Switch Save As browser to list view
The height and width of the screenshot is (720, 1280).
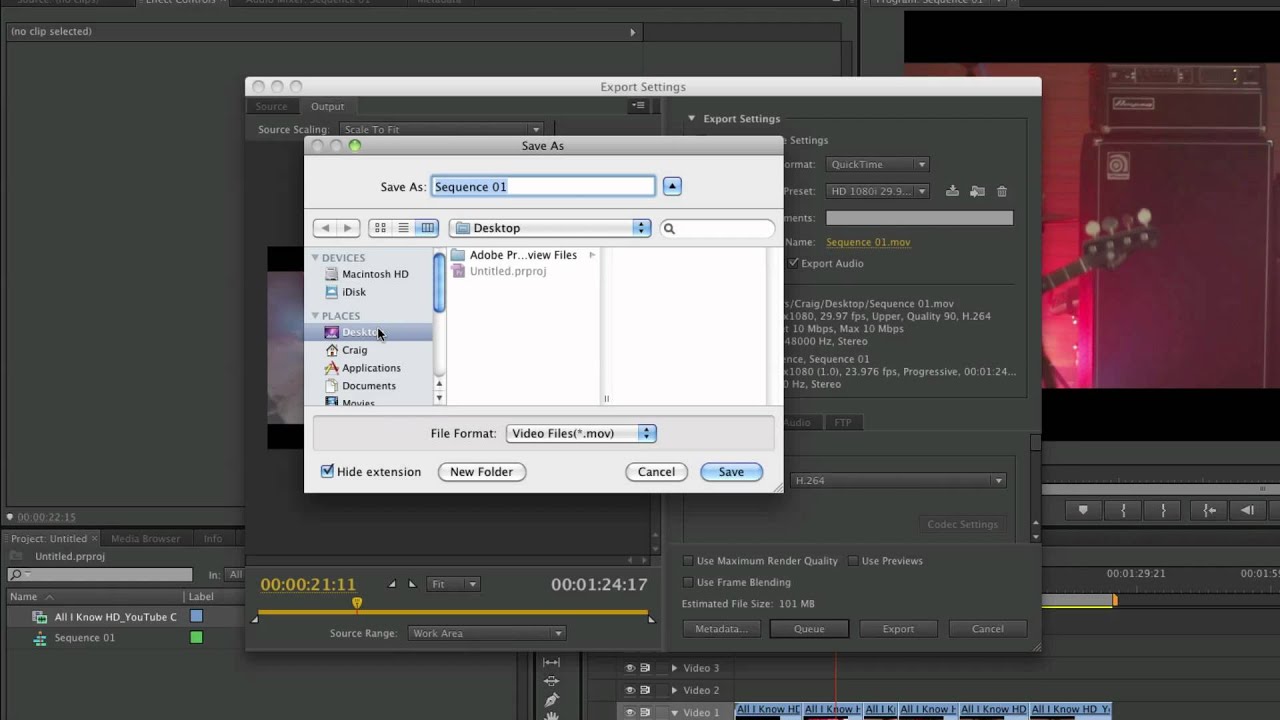coord(404,228)
